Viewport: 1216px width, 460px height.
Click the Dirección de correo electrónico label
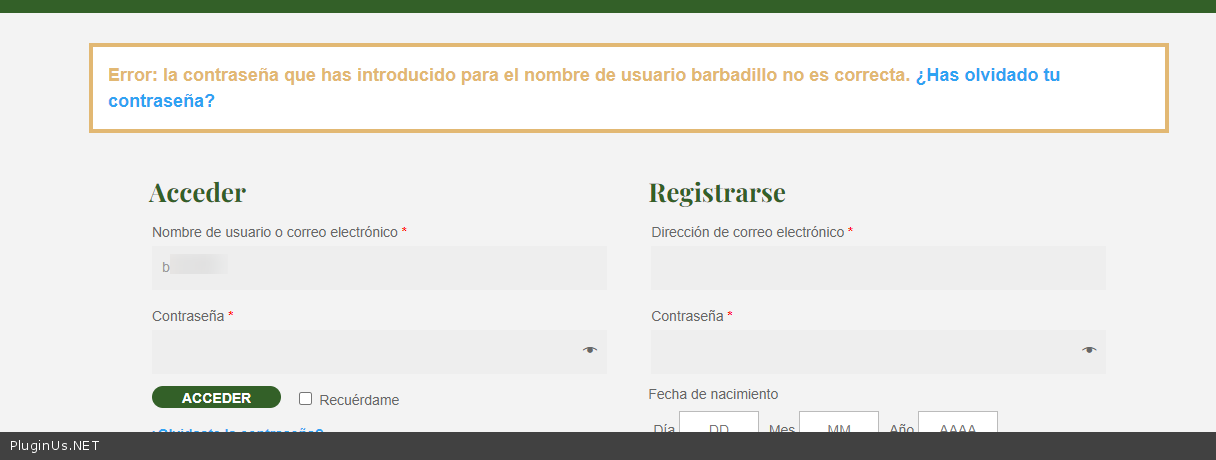(747, 232)
